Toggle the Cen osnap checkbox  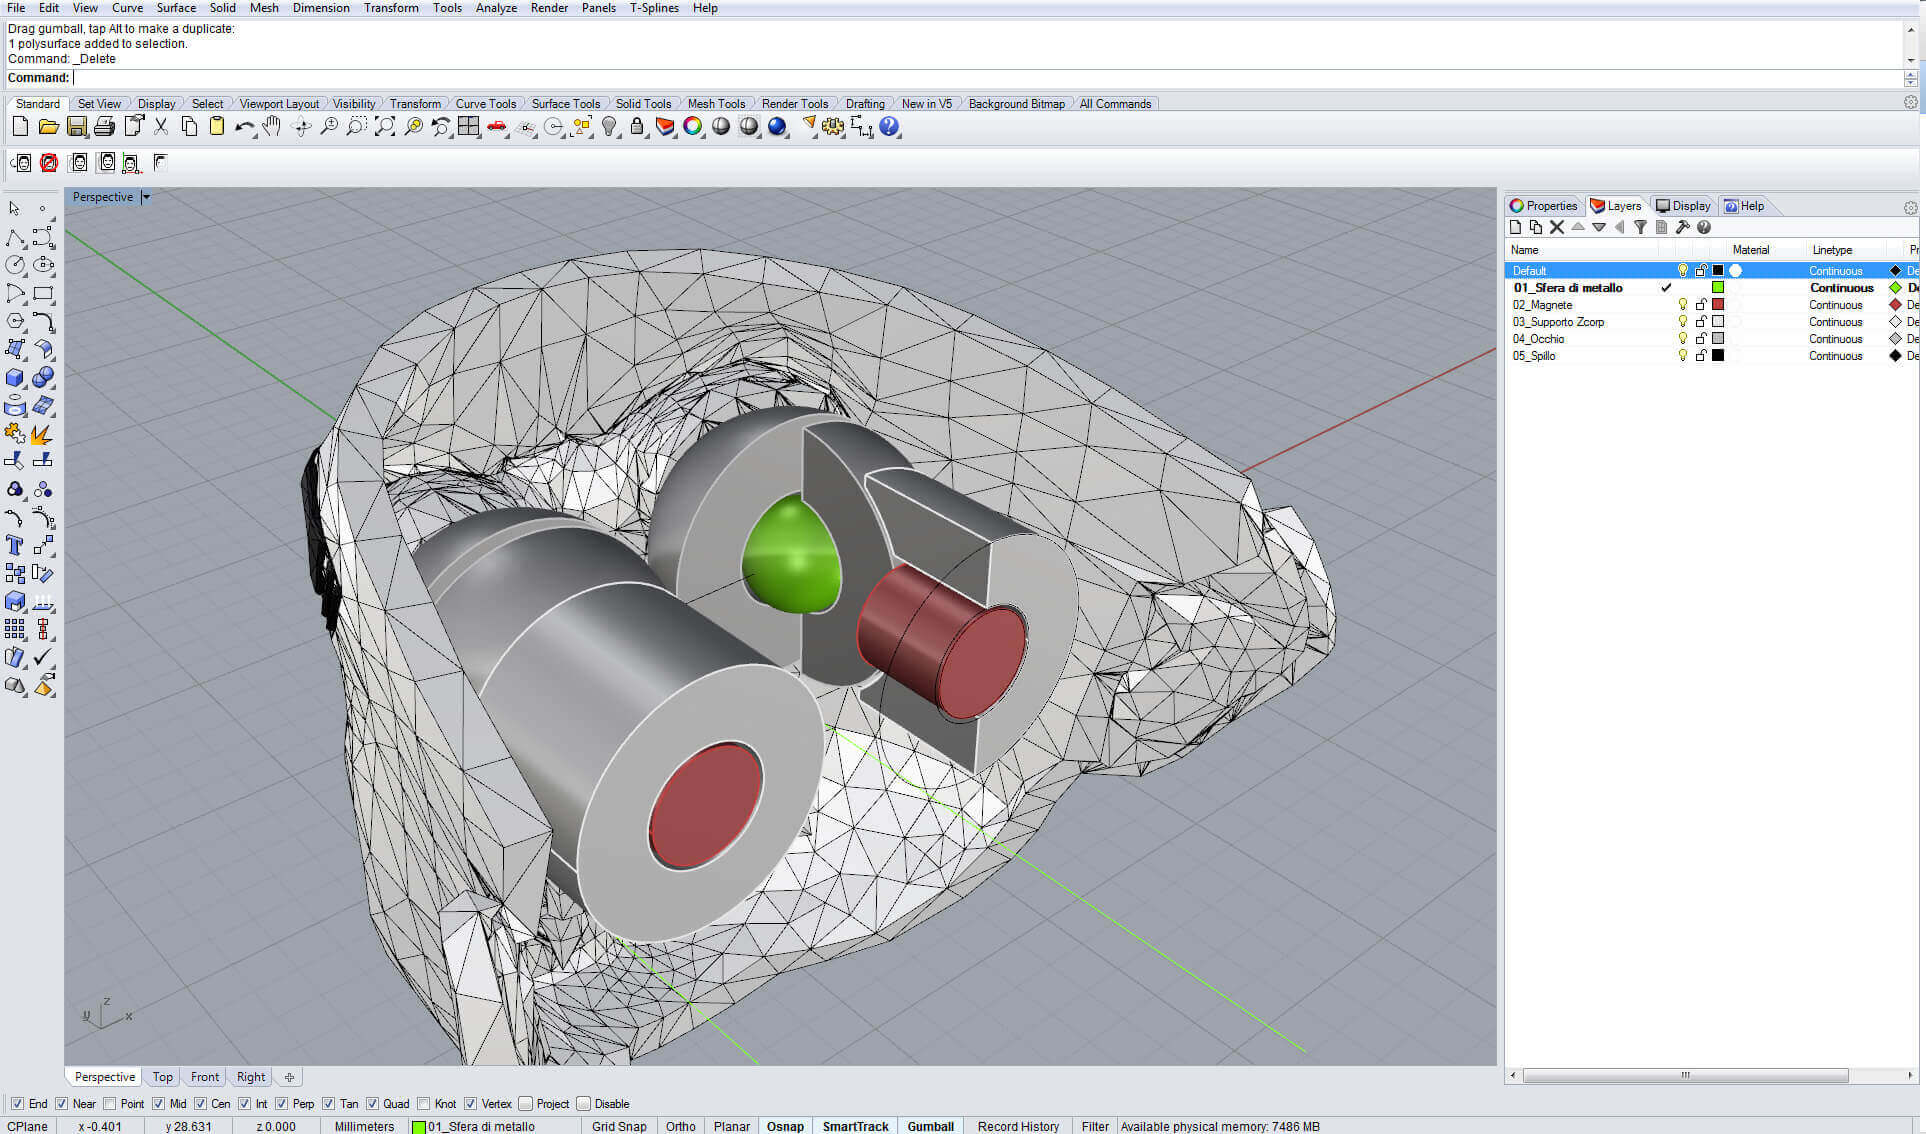coord(200,1104)
